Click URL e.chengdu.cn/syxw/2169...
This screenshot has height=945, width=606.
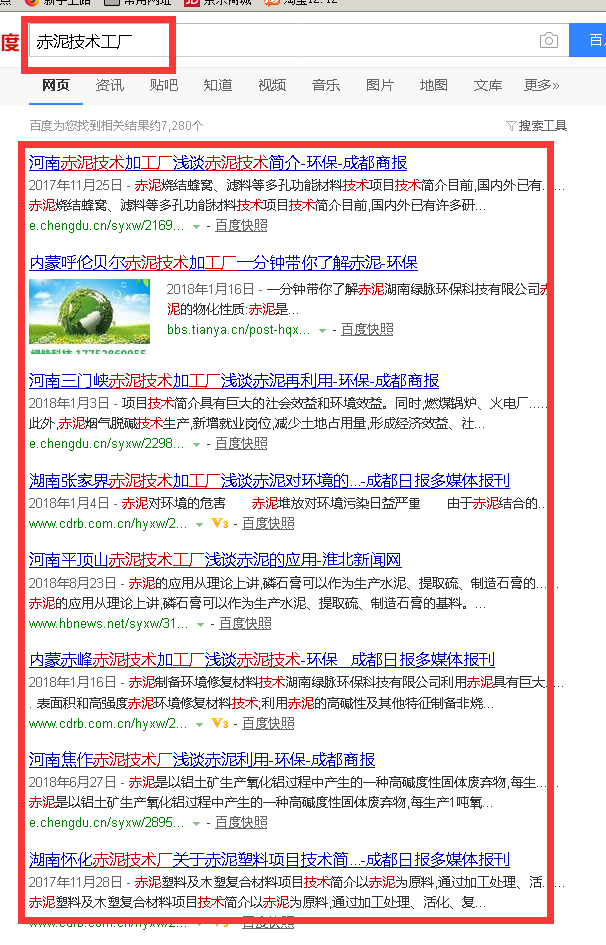tap(107, 225)
